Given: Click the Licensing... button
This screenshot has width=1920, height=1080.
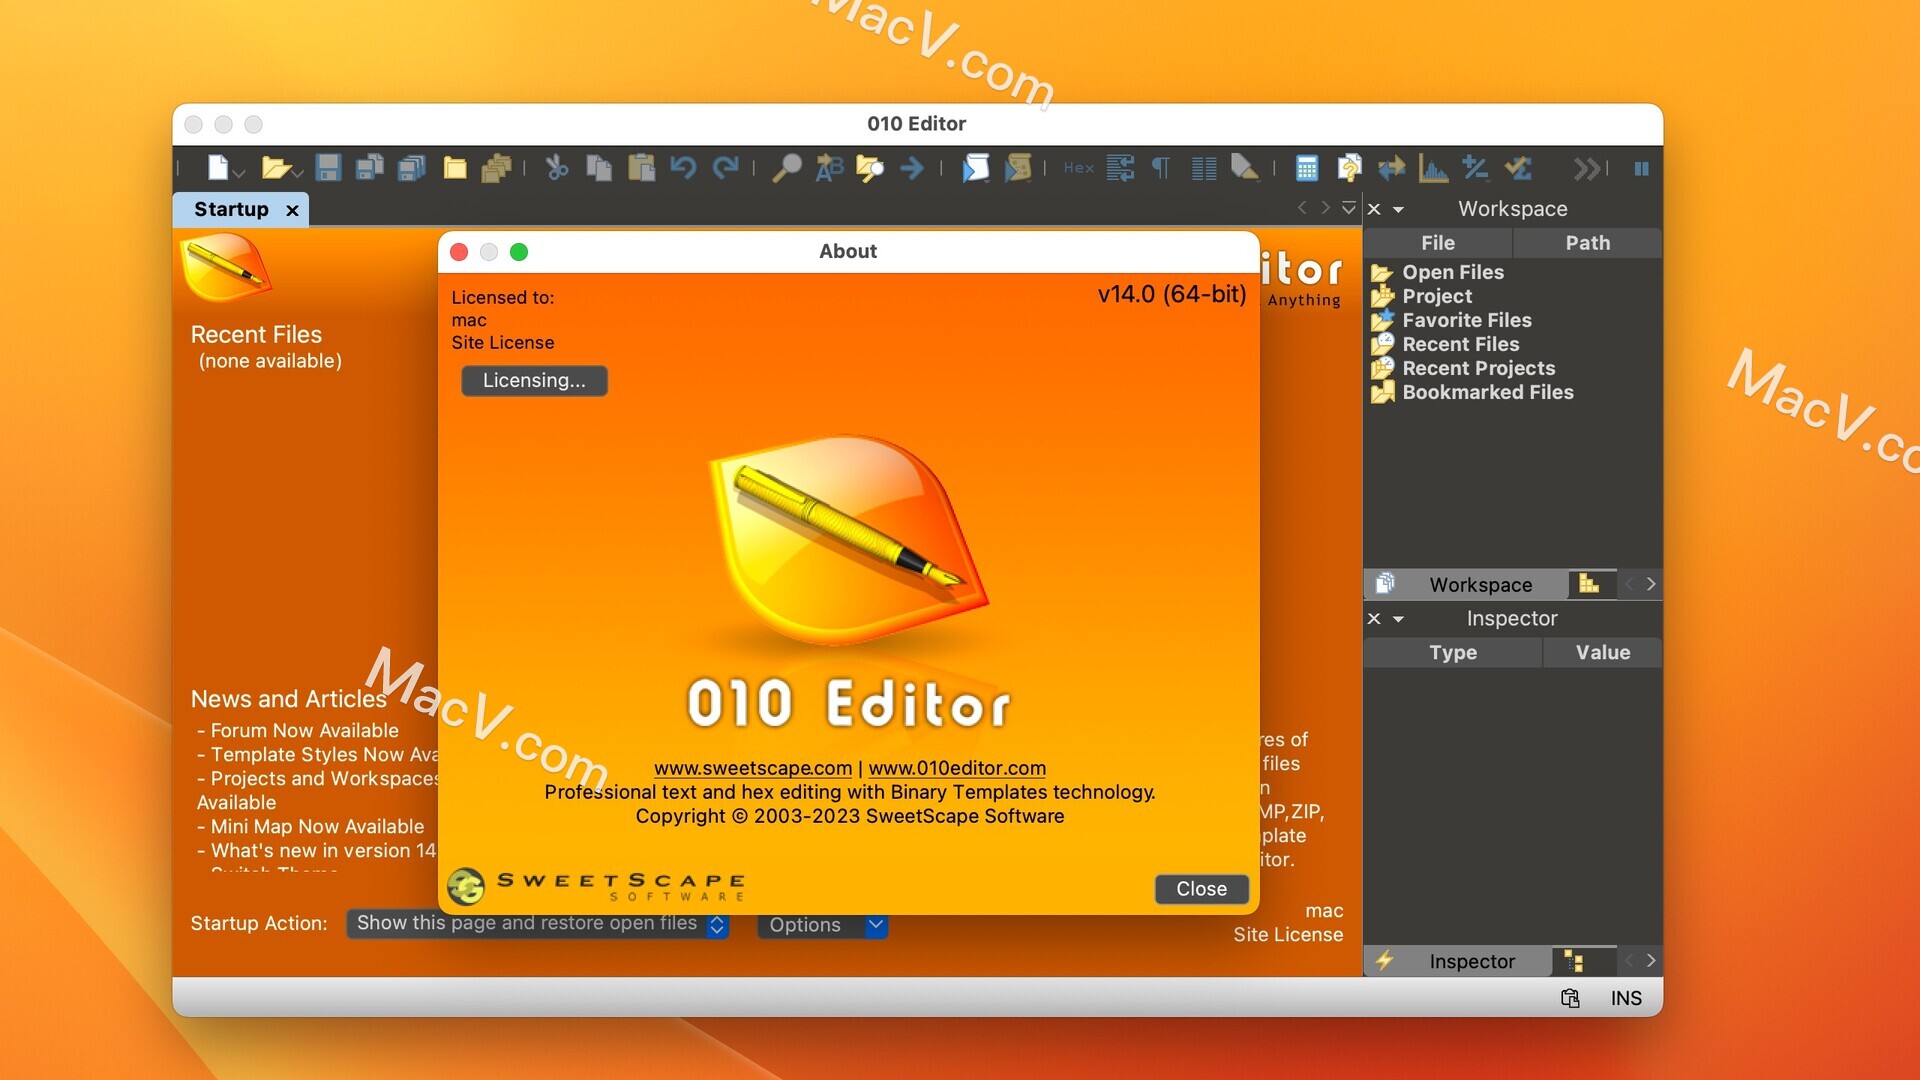Looking at the screenshot, I should coord(534,381).
